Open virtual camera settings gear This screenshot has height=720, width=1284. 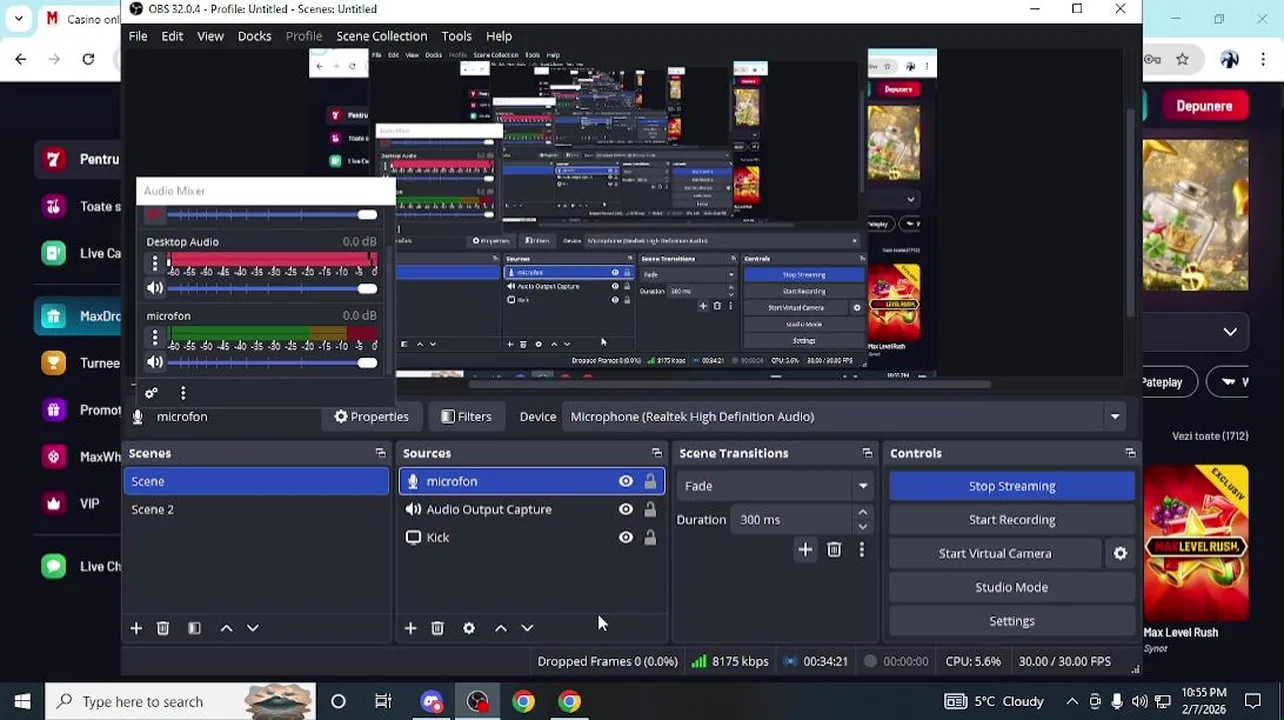coord(1120,553)
